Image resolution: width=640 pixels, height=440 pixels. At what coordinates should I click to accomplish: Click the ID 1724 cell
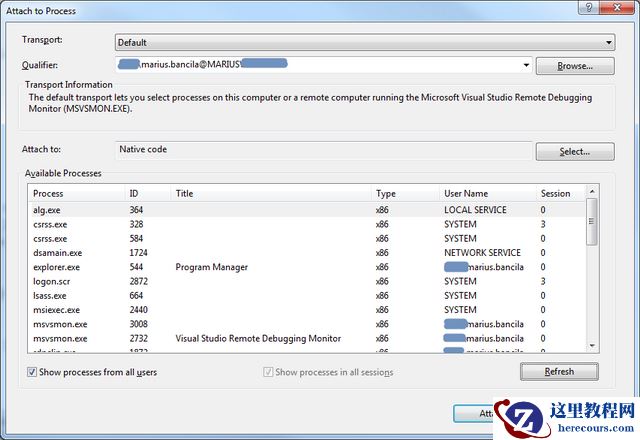point(138,253)
